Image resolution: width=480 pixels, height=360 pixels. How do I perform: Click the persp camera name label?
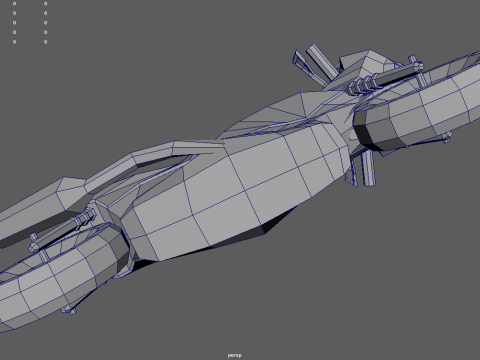coord(235,355)
